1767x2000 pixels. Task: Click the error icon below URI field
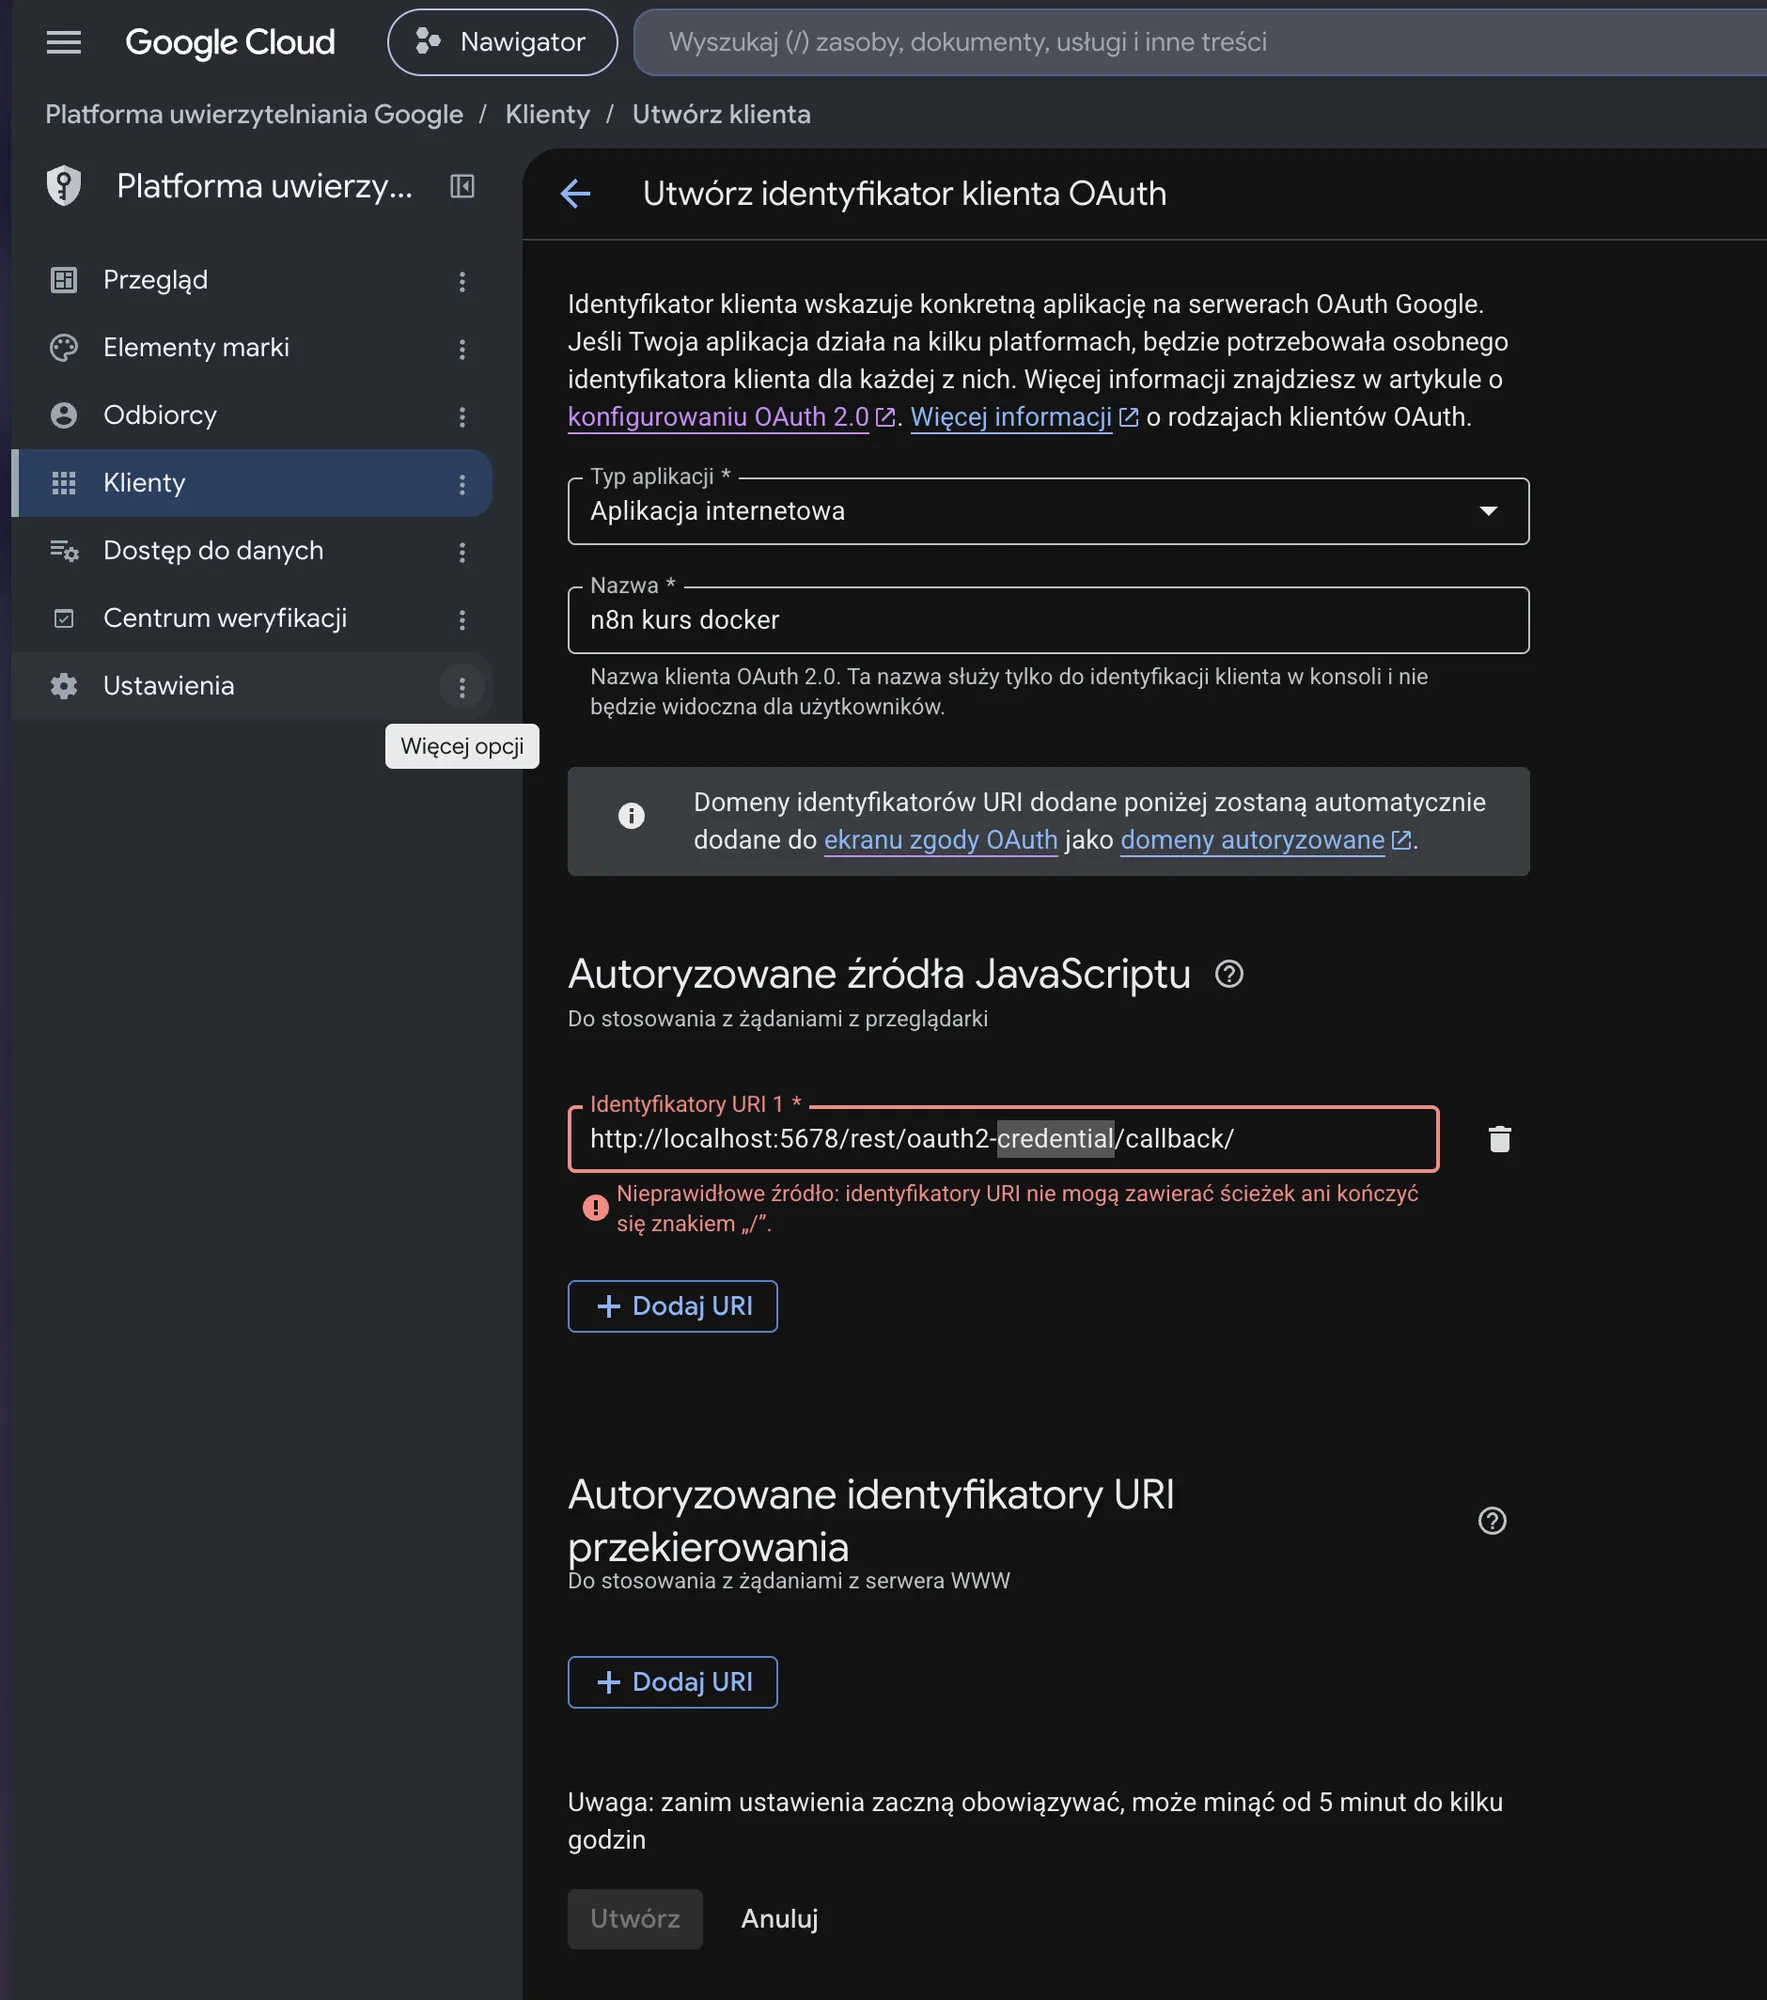click(595, 1208)
